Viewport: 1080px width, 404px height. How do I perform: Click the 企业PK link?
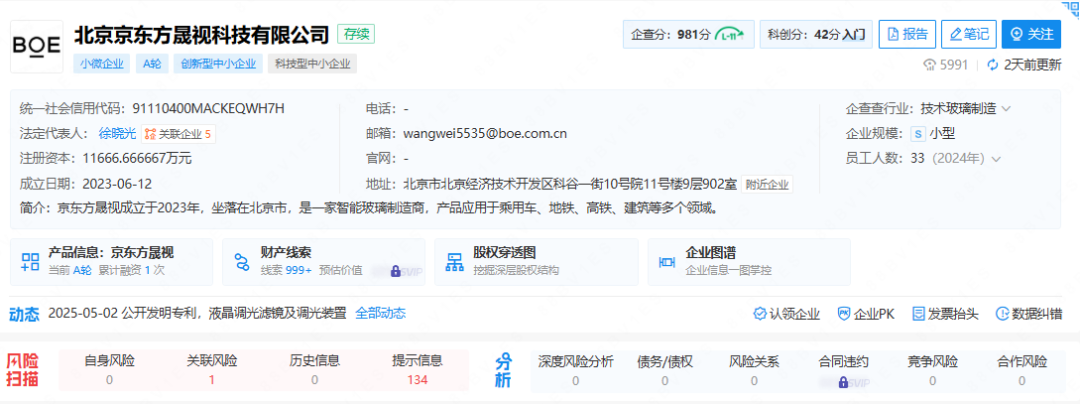[866, 314]
